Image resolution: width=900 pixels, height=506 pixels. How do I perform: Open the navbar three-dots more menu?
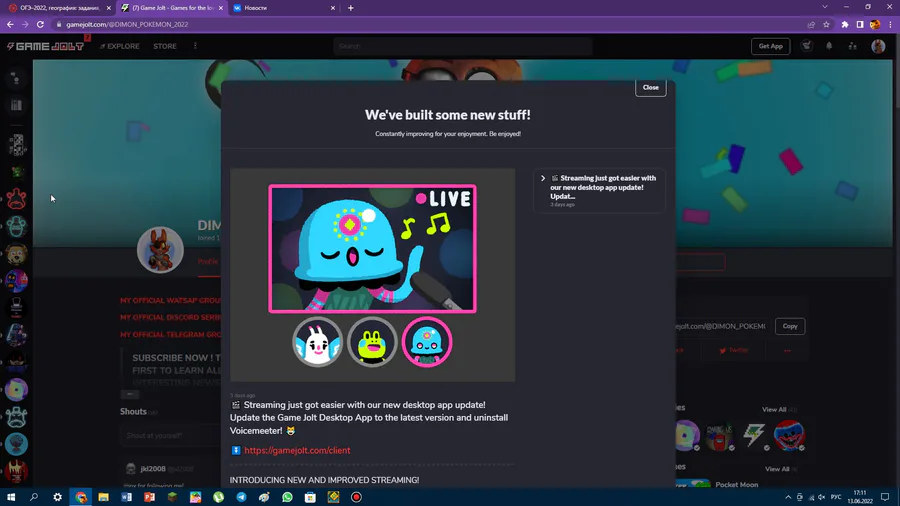tap(195, 46)
